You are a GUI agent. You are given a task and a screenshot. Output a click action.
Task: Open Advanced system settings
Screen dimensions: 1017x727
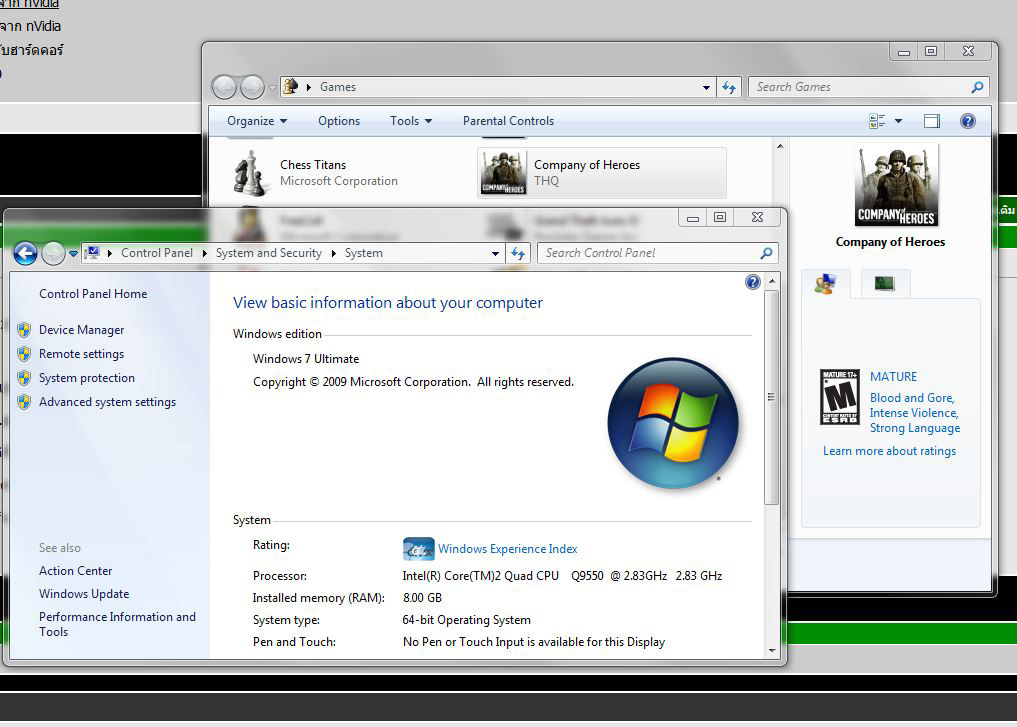pyautogui.click(x=107, y=402)
